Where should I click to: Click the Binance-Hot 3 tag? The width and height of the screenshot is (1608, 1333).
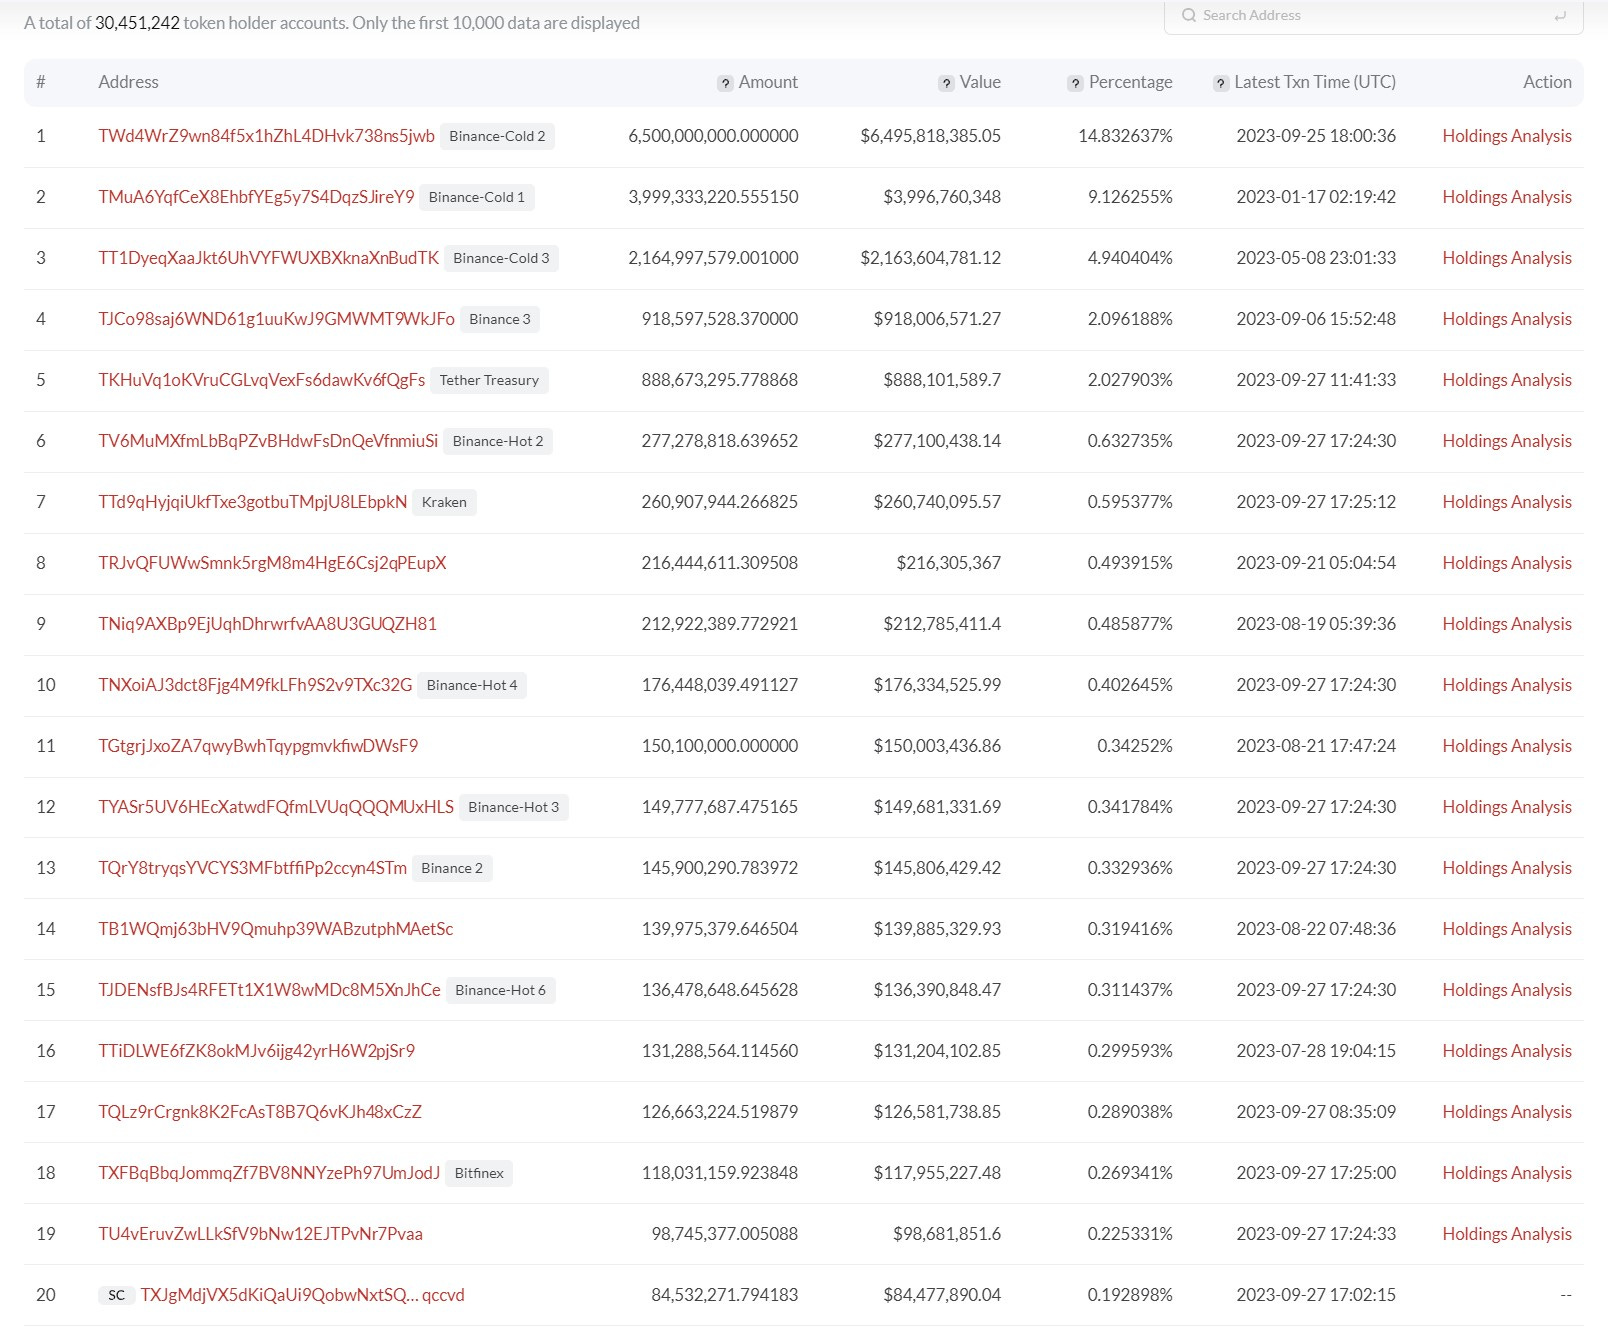point(513,807)
